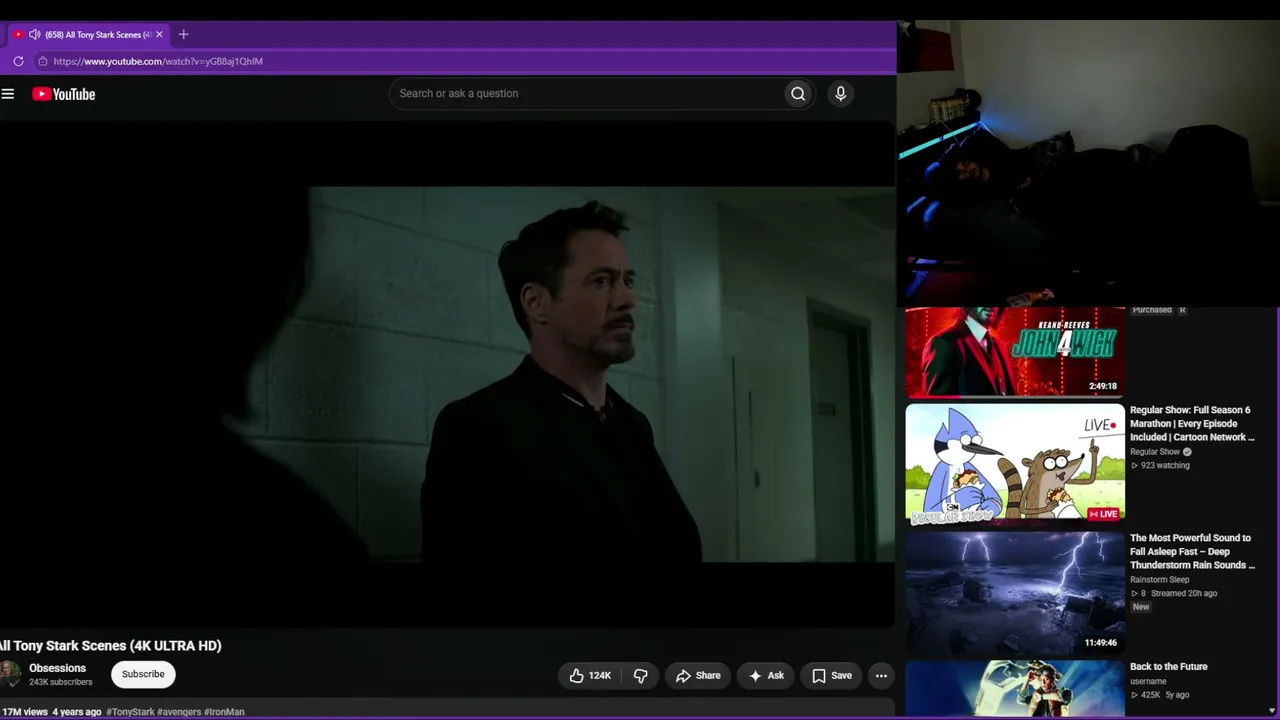Click the 17M views text in description
Viewport: 1280px width, 720px height.
25,712
